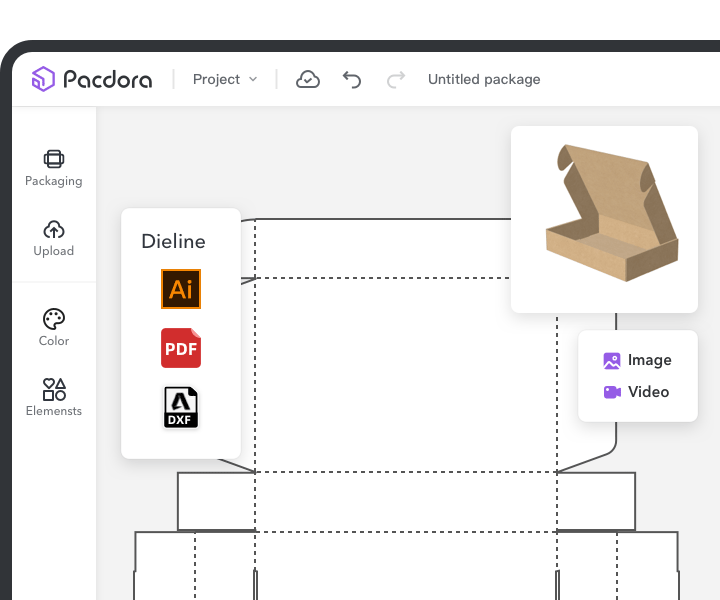Viewport: 720px width, 600px height.
Task: Click the Dieline panel heading
Action: [173, 241]
